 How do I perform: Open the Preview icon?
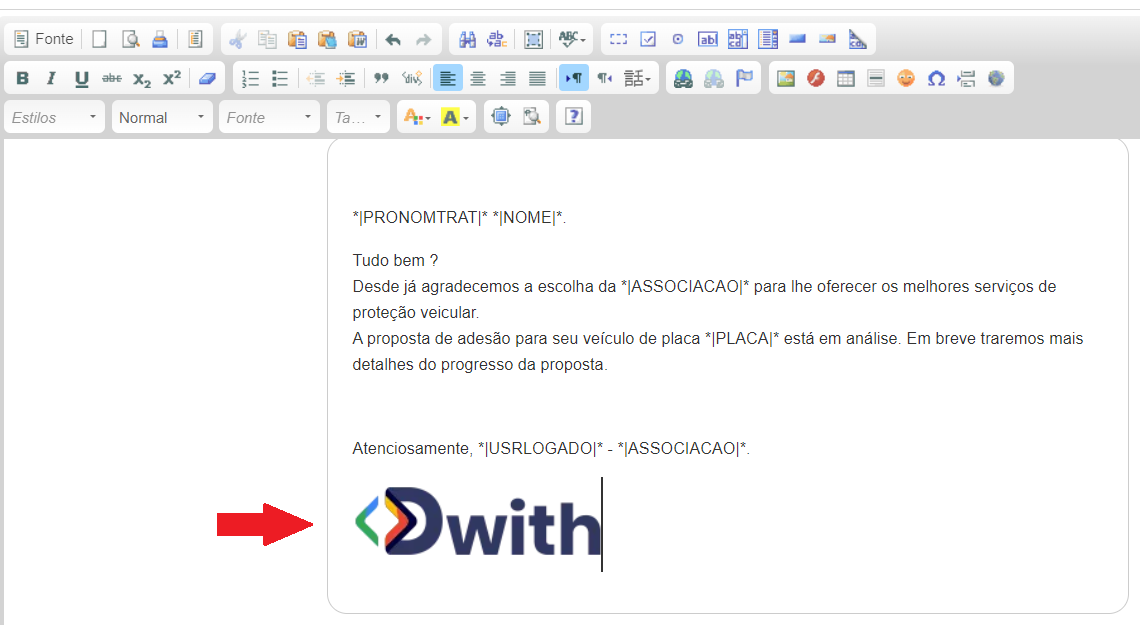130,39
